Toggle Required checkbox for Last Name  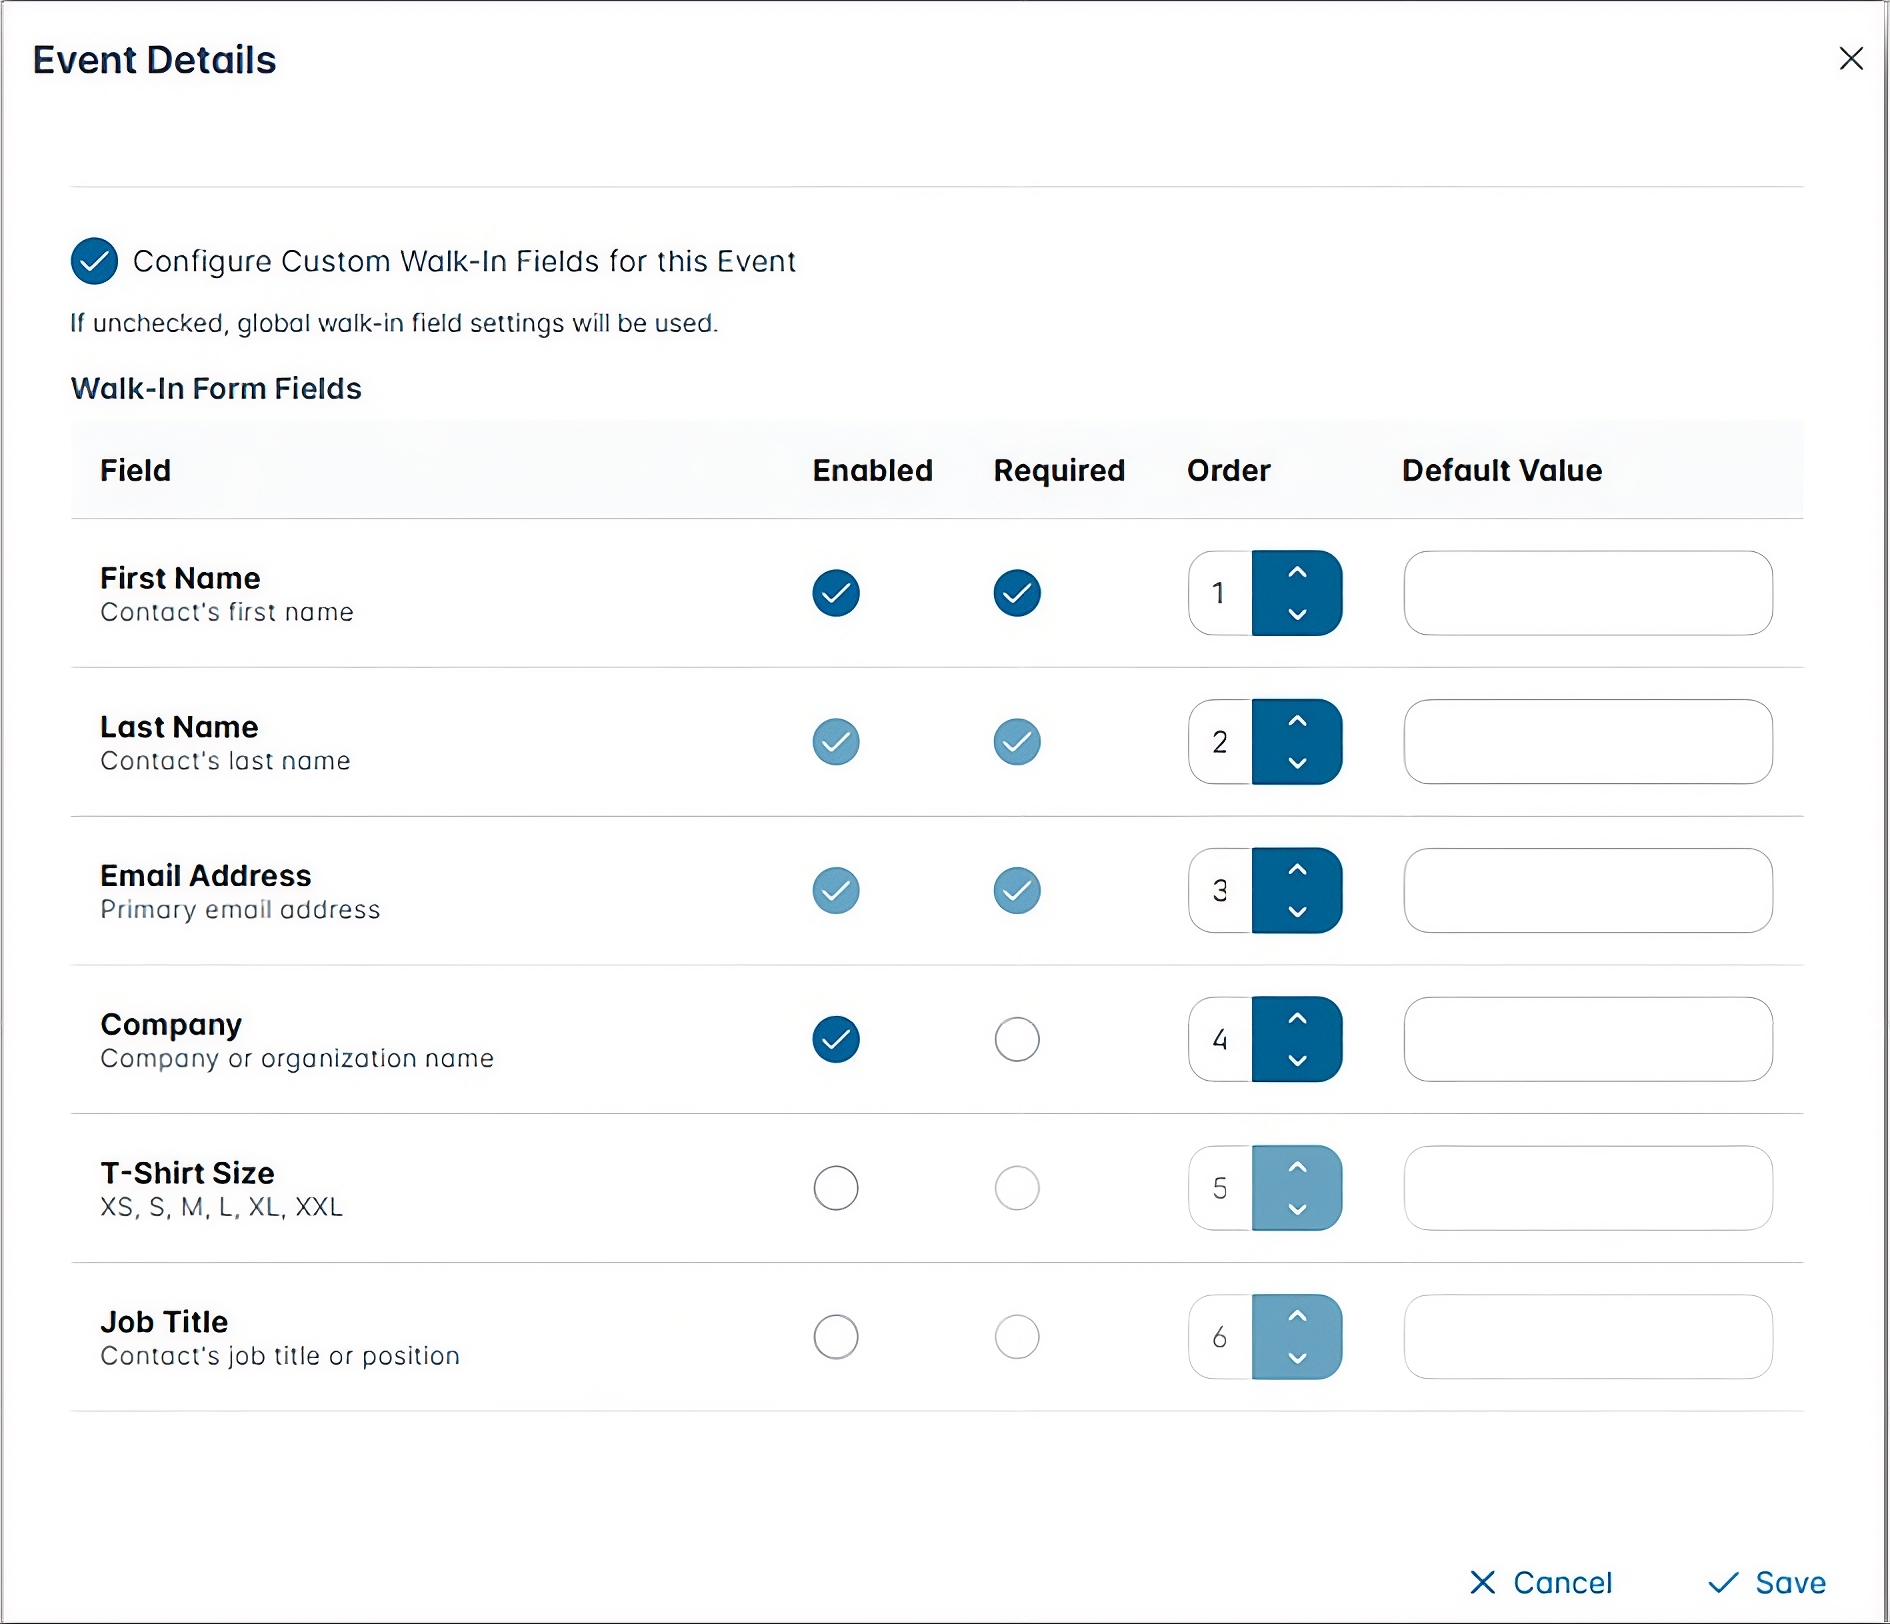click(x=1017, y=742)
